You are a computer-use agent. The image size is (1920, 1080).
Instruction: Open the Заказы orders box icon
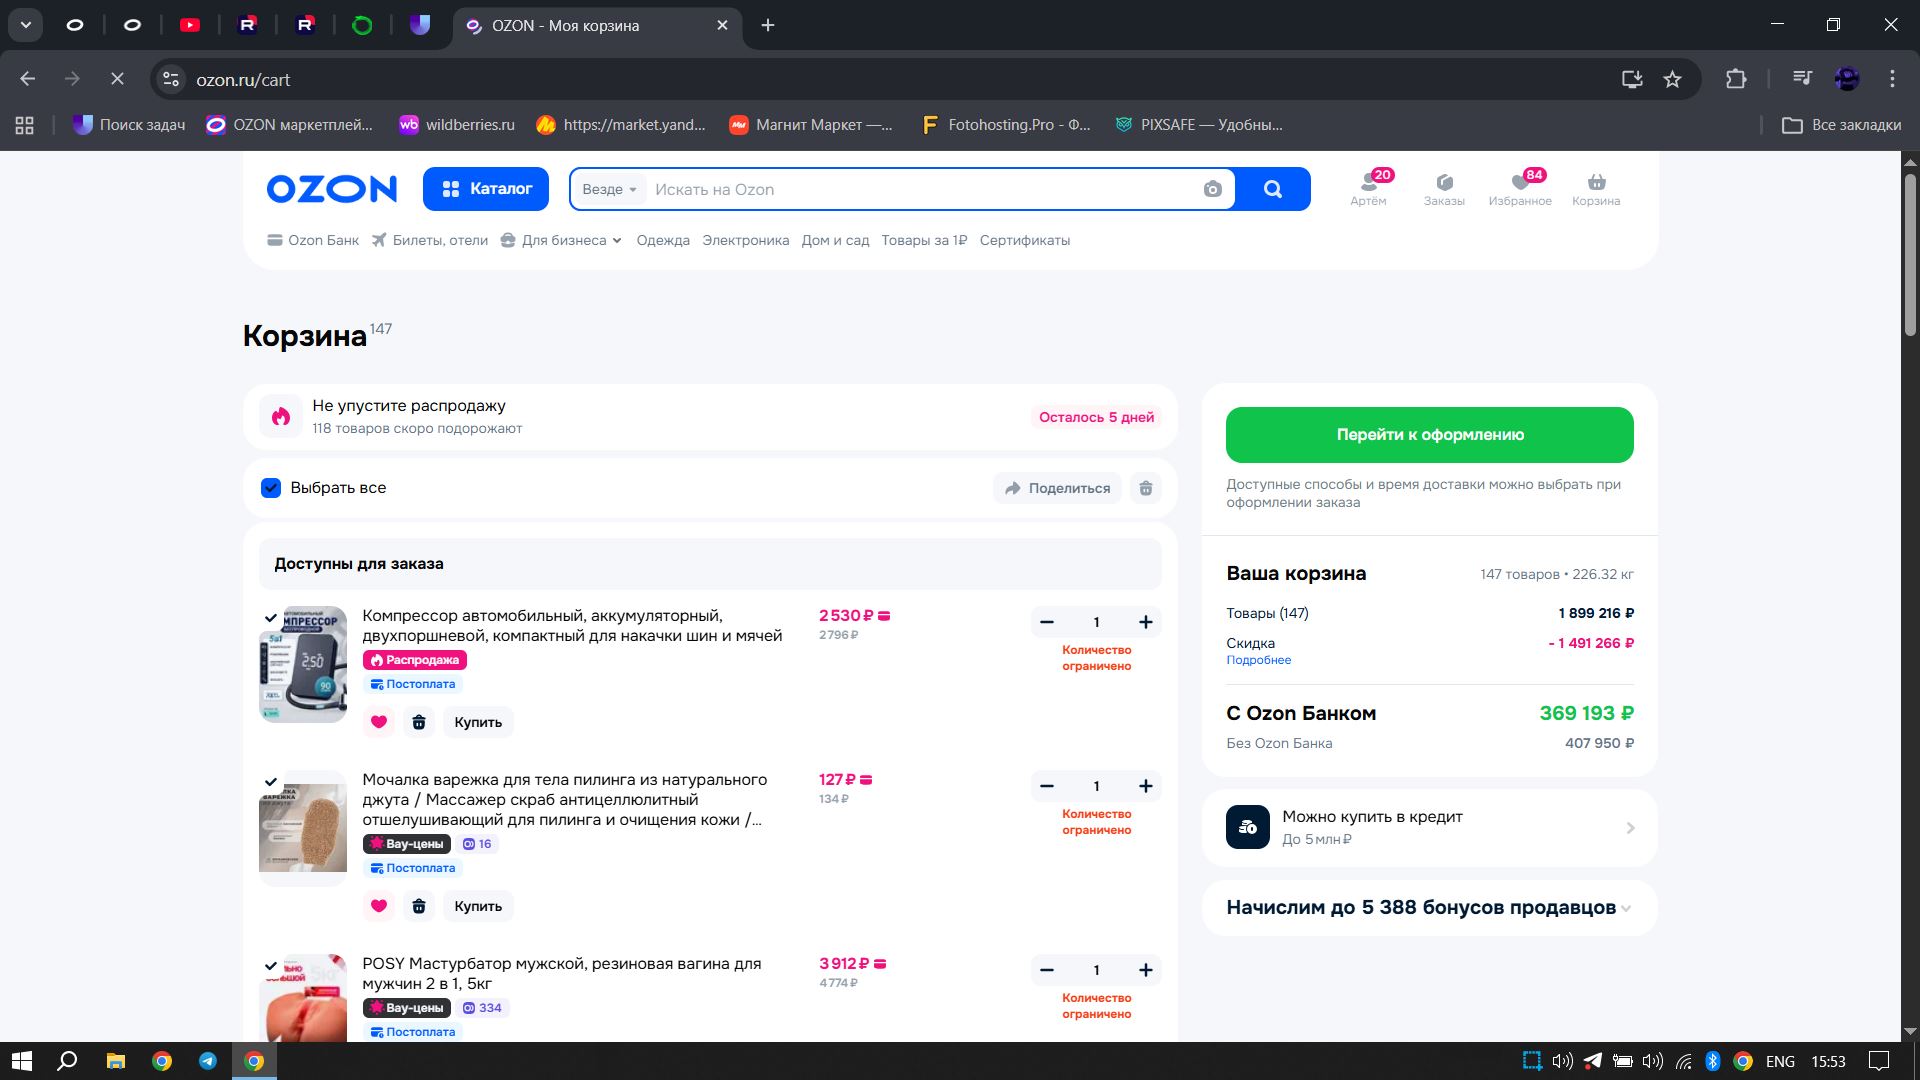tap(1443, 183)
